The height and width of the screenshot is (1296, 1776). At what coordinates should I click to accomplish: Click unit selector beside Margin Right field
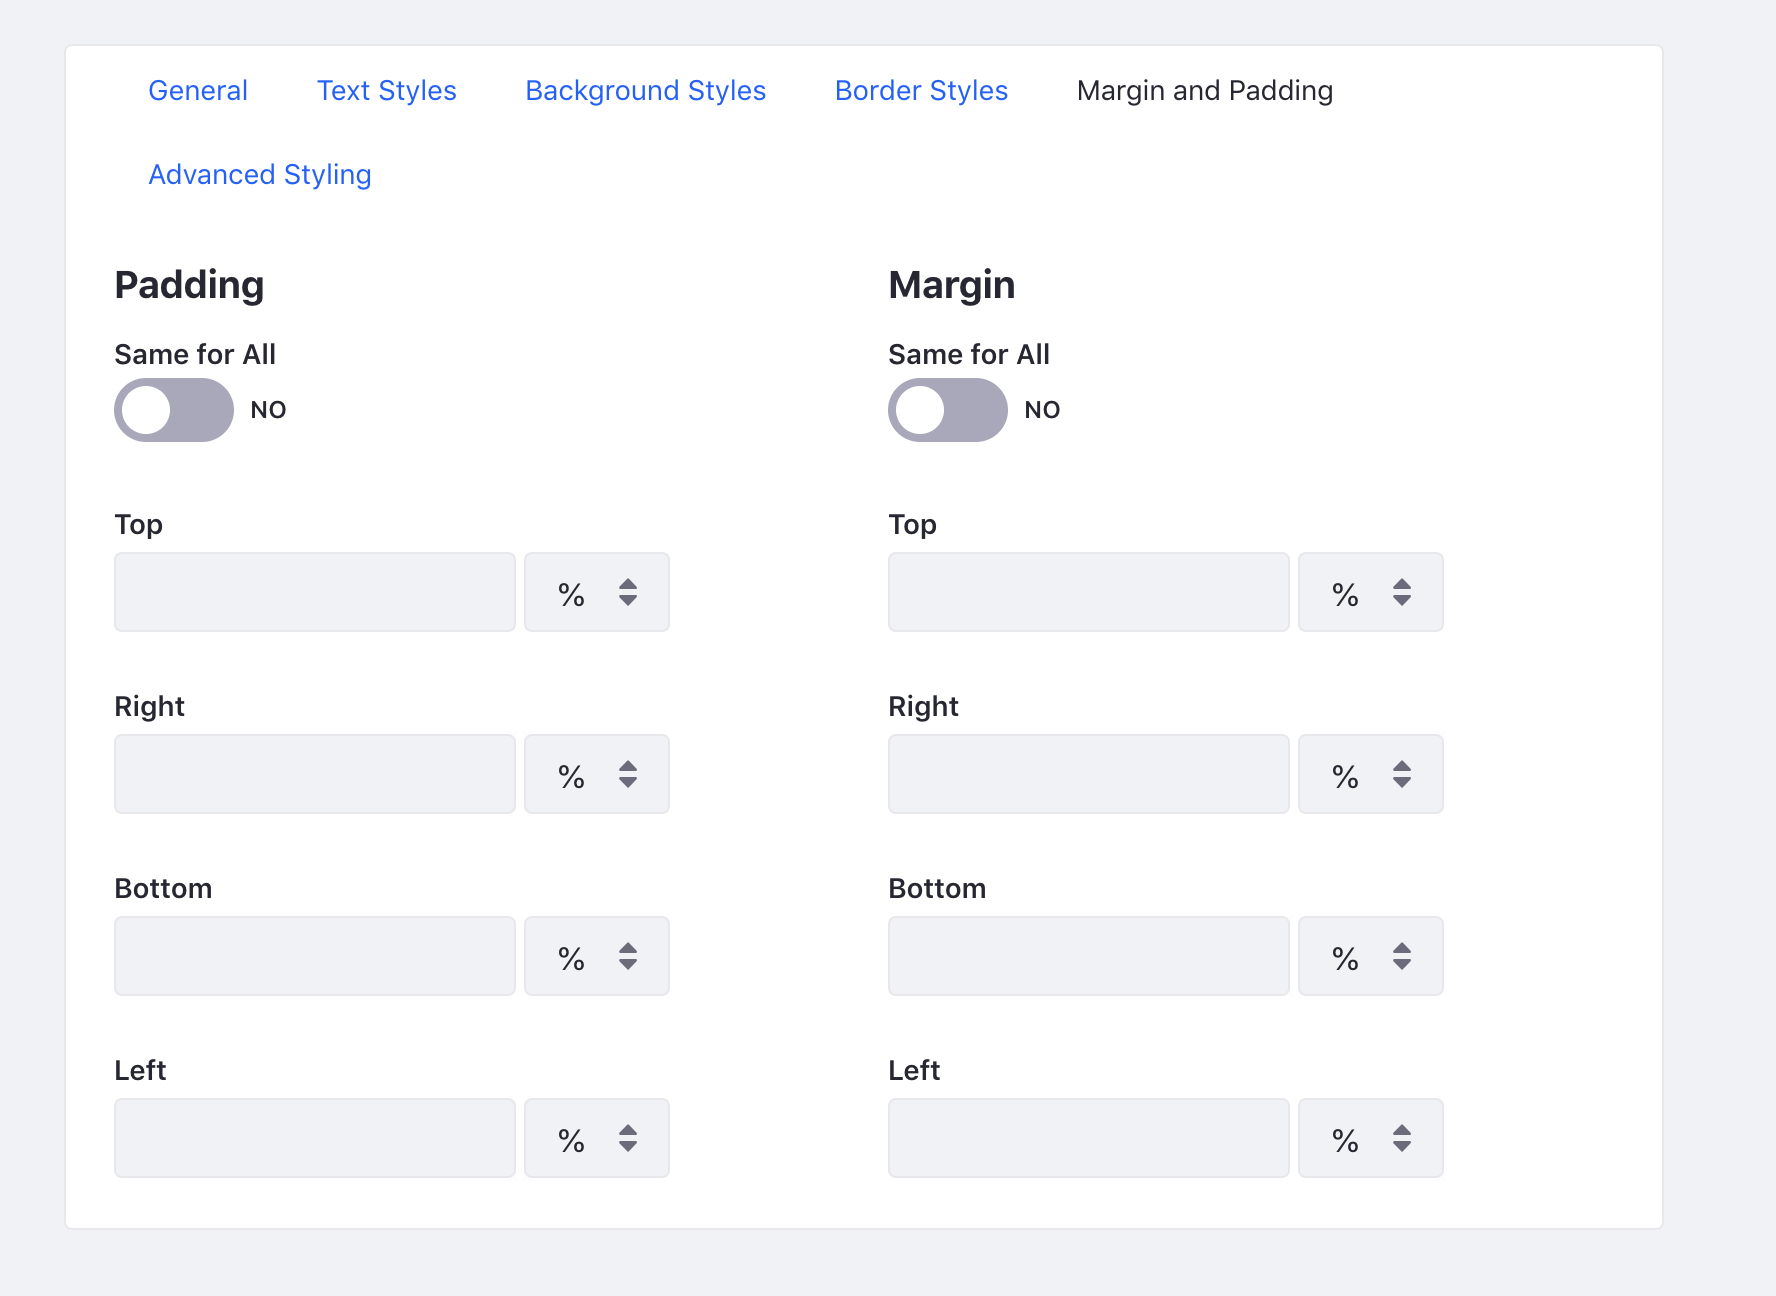pyautogui.click(x=1370, y=774)
